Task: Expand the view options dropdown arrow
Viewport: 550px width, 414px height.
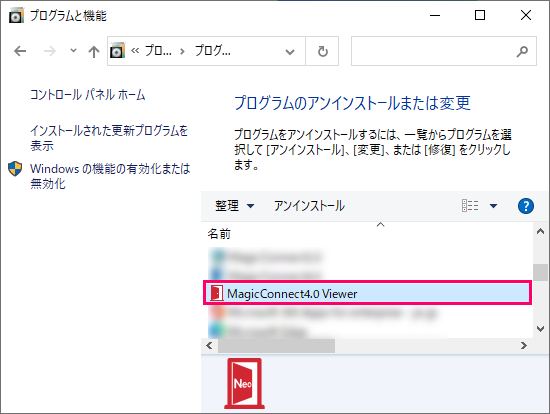Action: (494, 206)
